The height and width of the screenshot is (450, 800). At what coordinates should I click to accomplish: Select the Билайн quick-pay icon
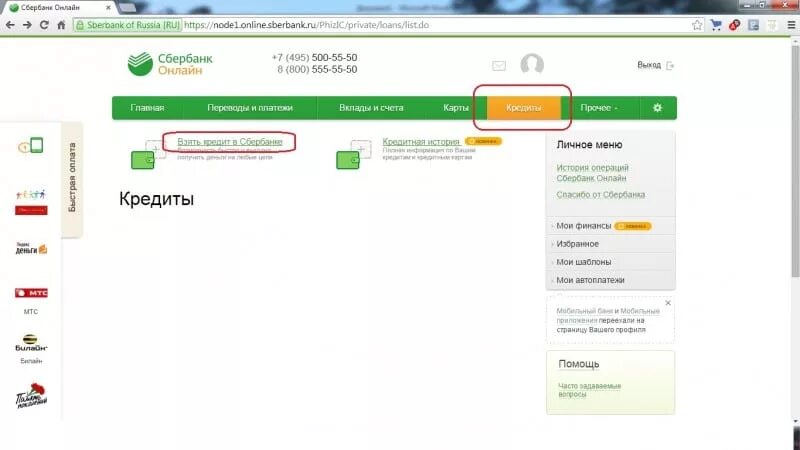[31, 343]
